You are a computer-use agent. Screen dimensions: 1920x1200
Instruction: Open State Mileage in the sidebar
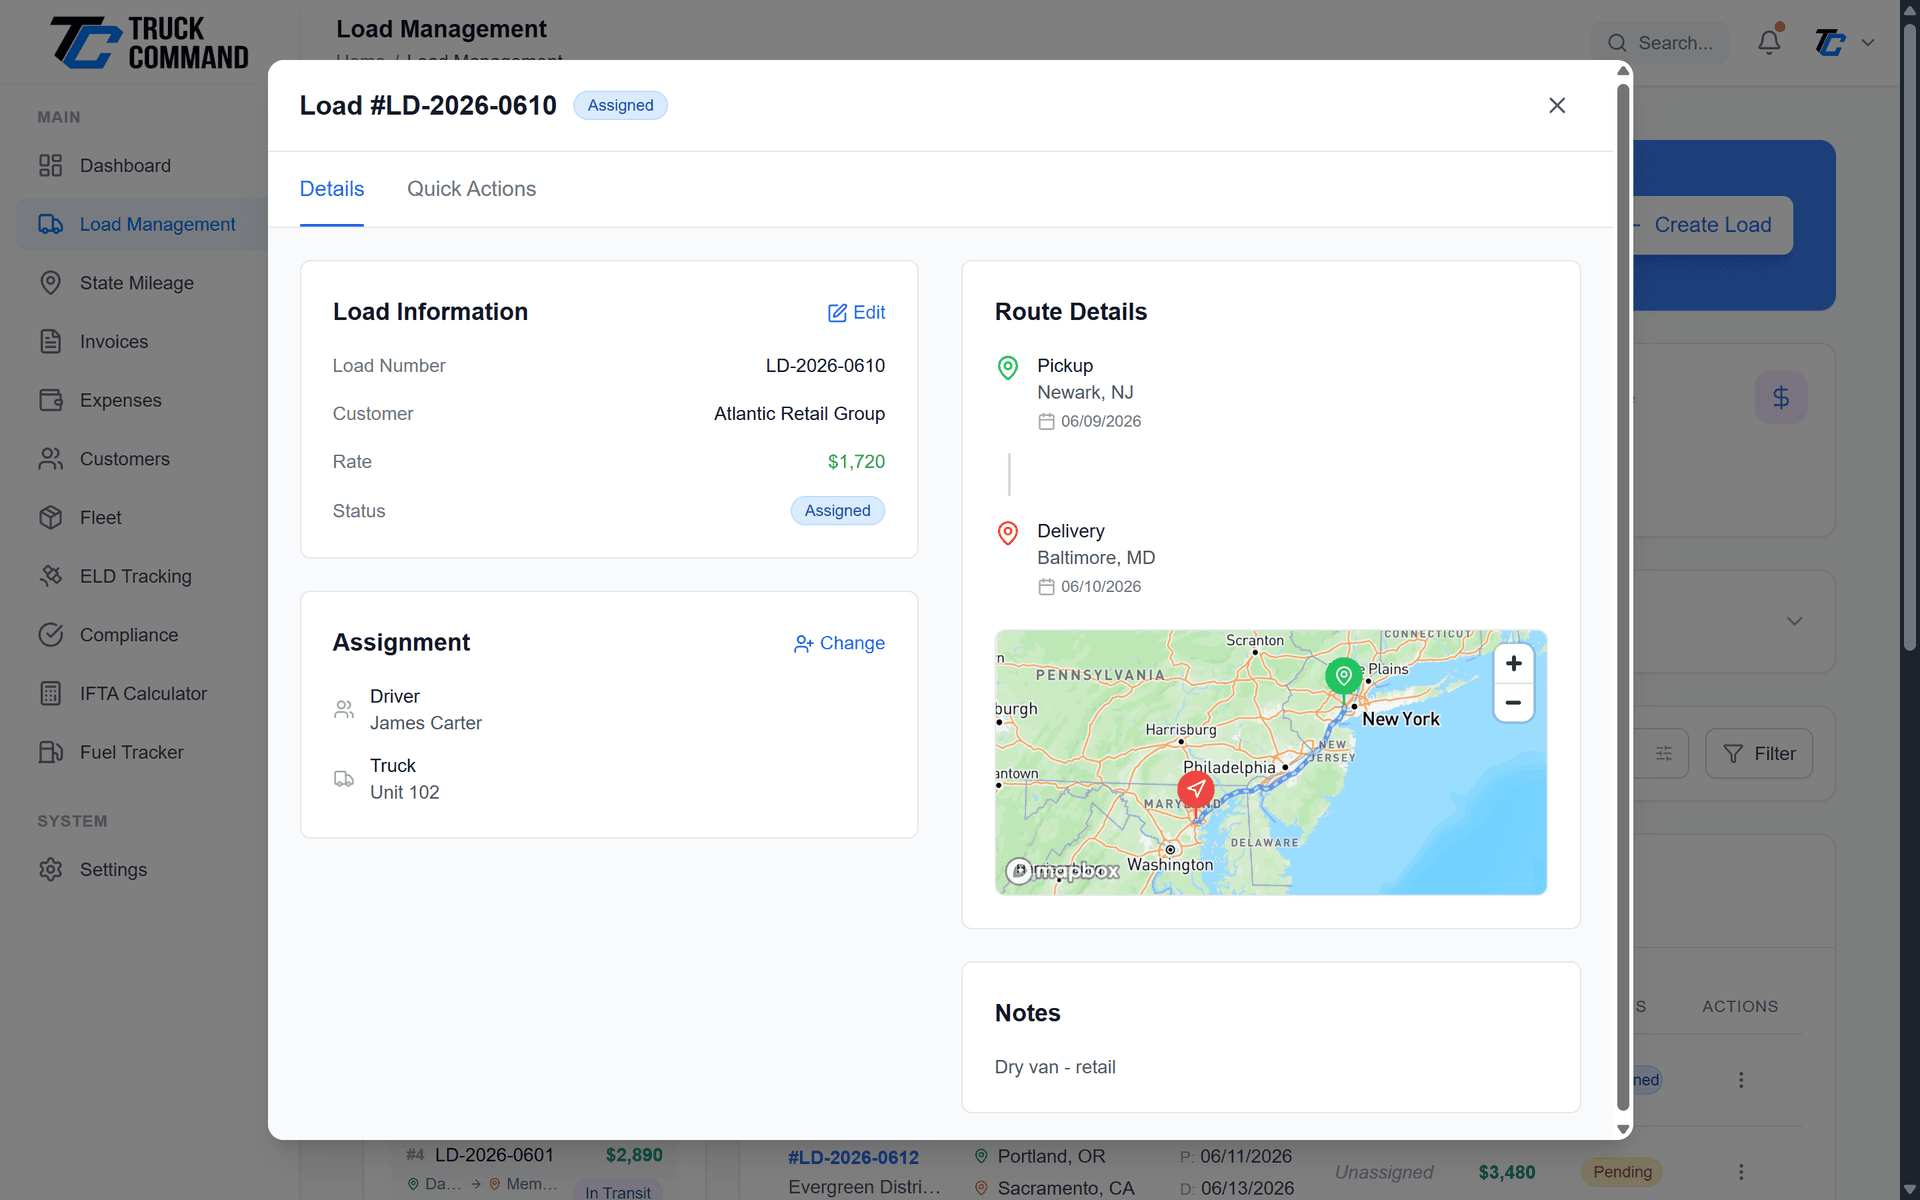pyautogui.click(x=137, y=283)
